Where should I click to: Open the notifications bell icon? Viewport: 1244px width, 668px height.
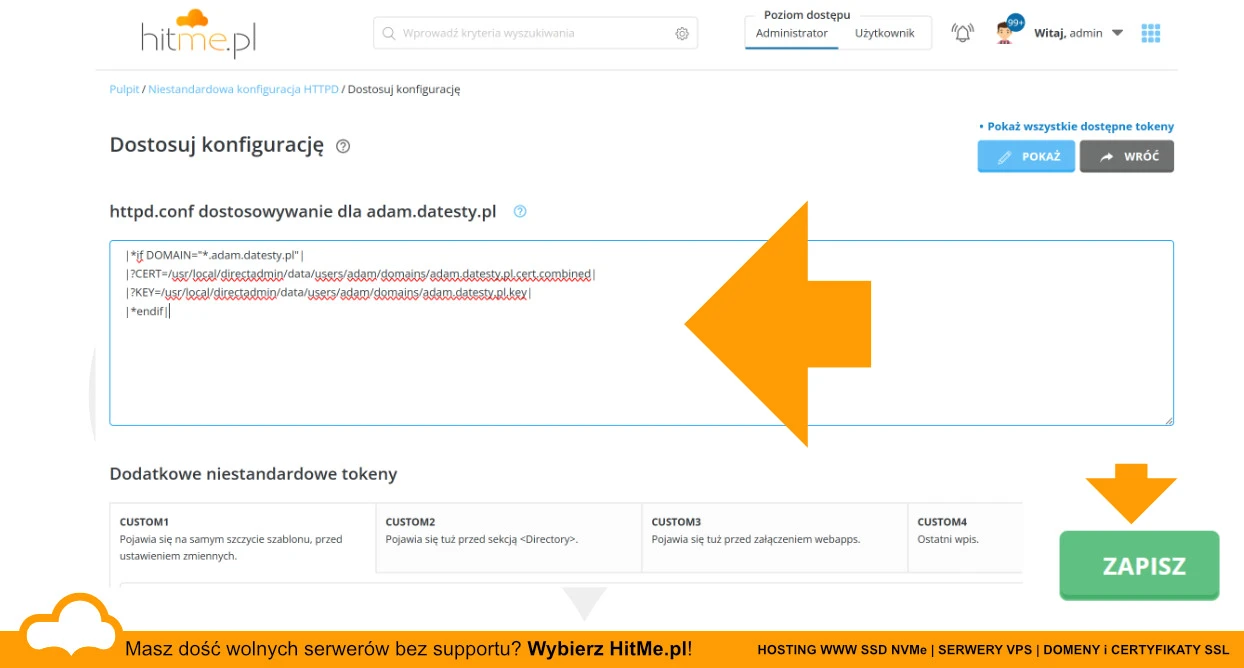tap(962, 33)
